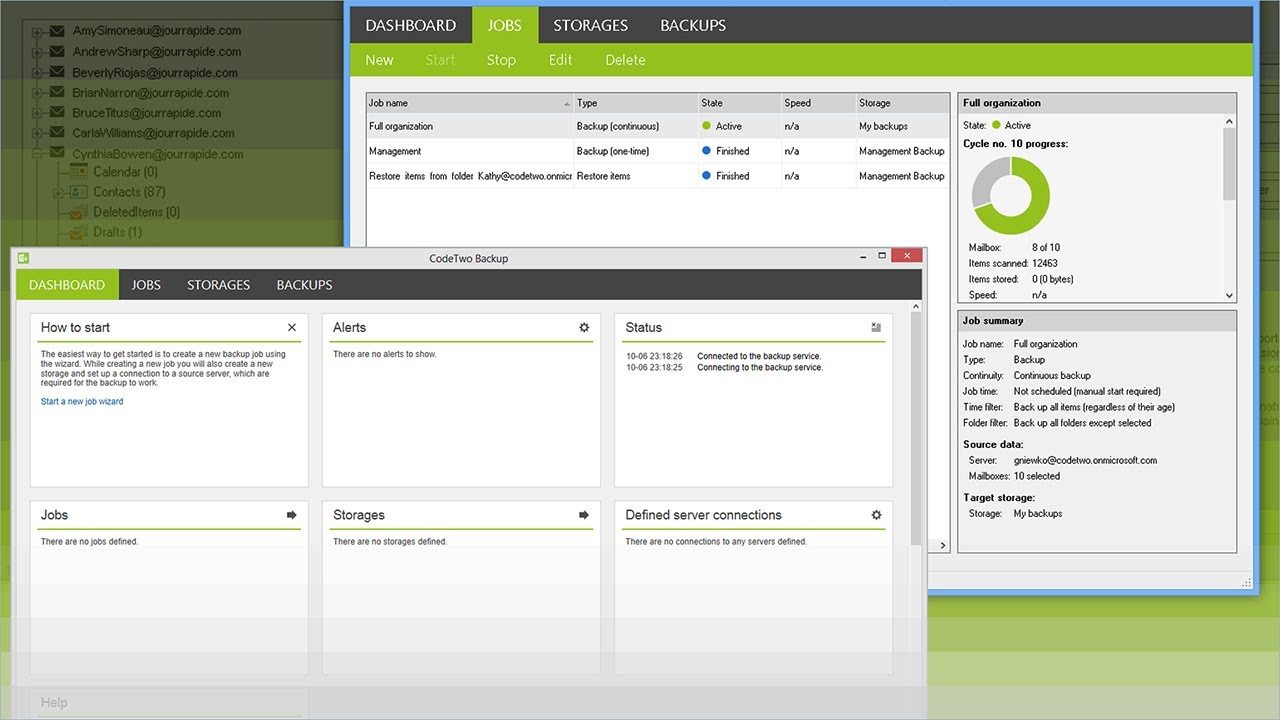Click the DeletedItems folder icon
The width and height of the screenshot is (1280, 720).
pos(78,212)
